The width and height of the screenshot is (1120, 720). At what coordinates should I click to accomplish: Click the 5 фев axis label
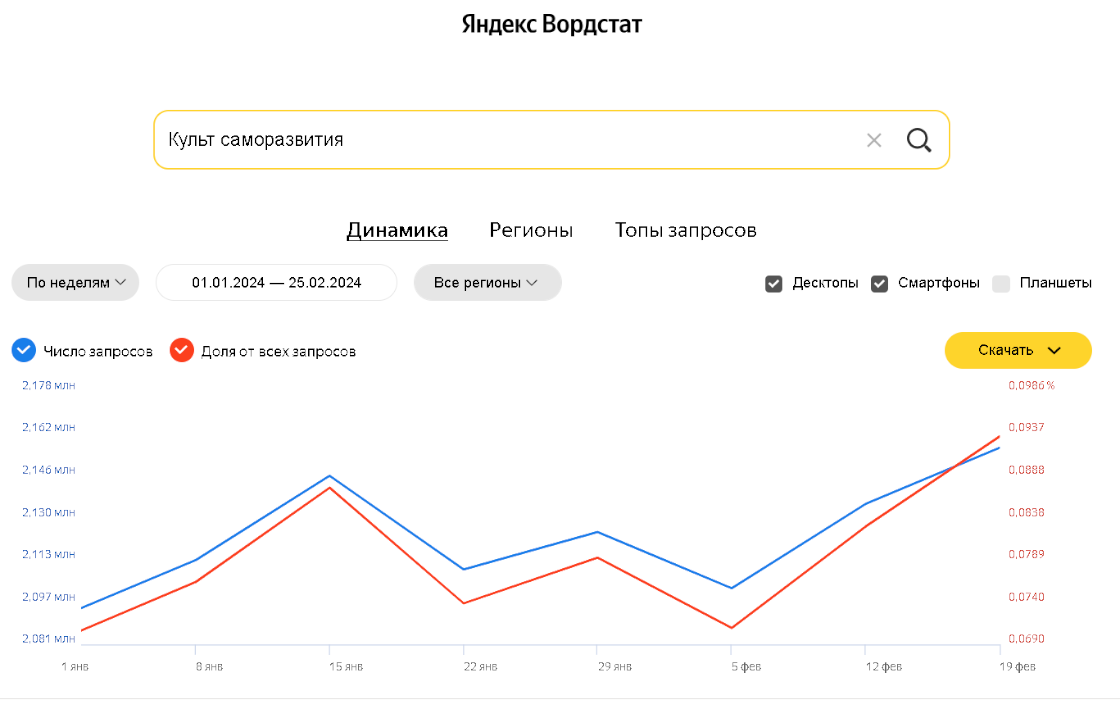click(746, 666)
